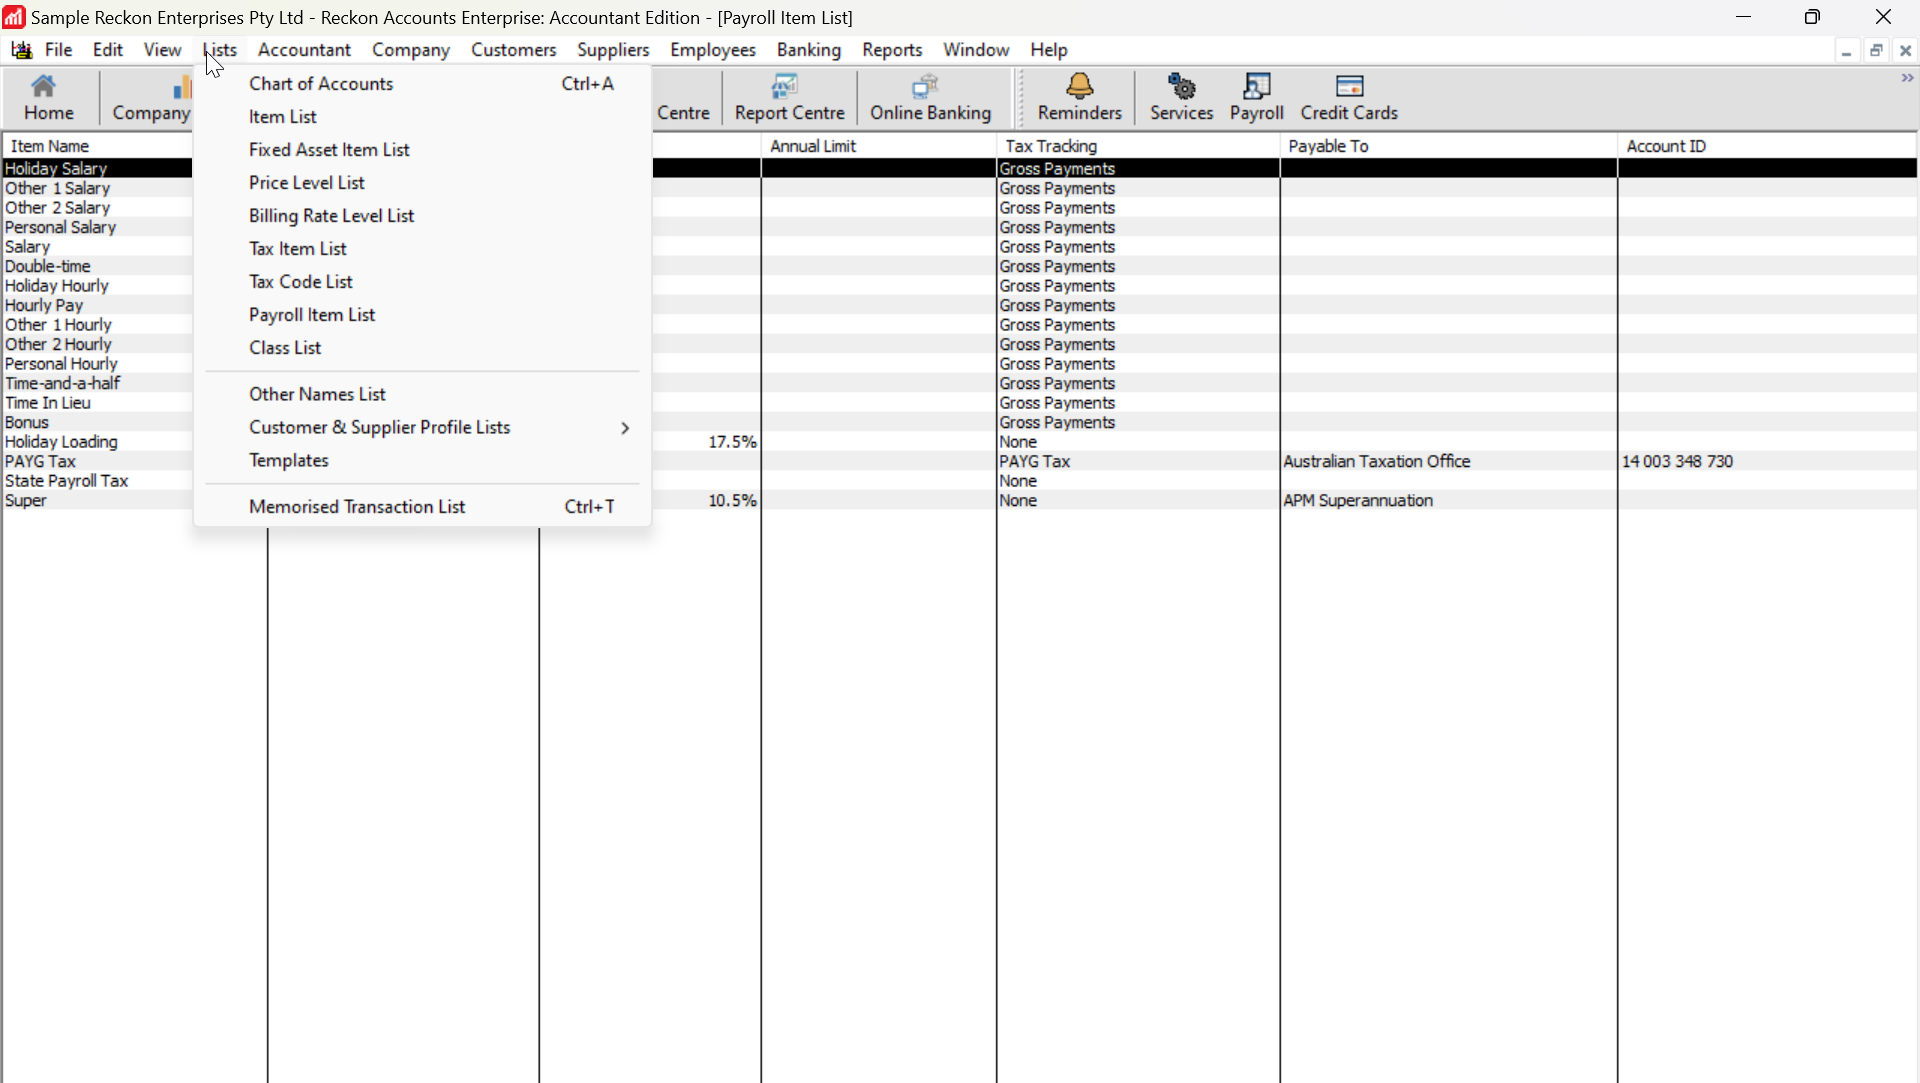Expand toolbar overflow chevron at right
Viewport: 1920px width, 1083px height.
(x=1907, y=78)
